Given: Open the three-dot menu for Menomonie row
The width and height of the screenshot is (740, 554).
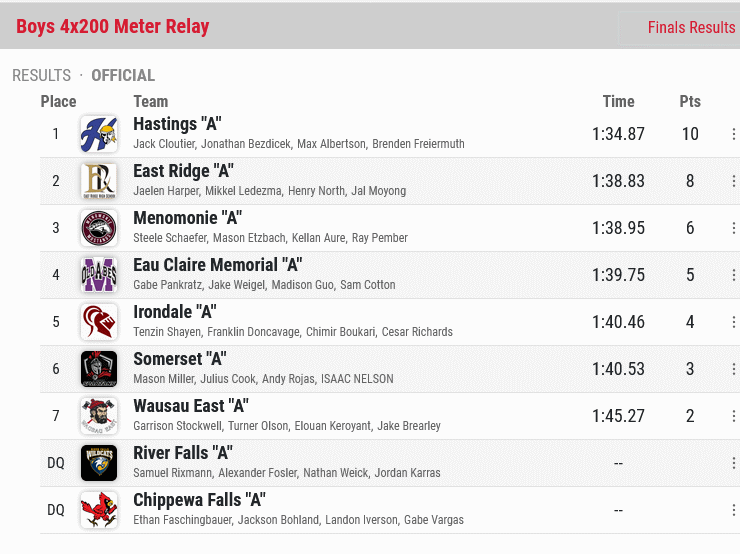Looking at the screenshot, I should click(733, 228).
